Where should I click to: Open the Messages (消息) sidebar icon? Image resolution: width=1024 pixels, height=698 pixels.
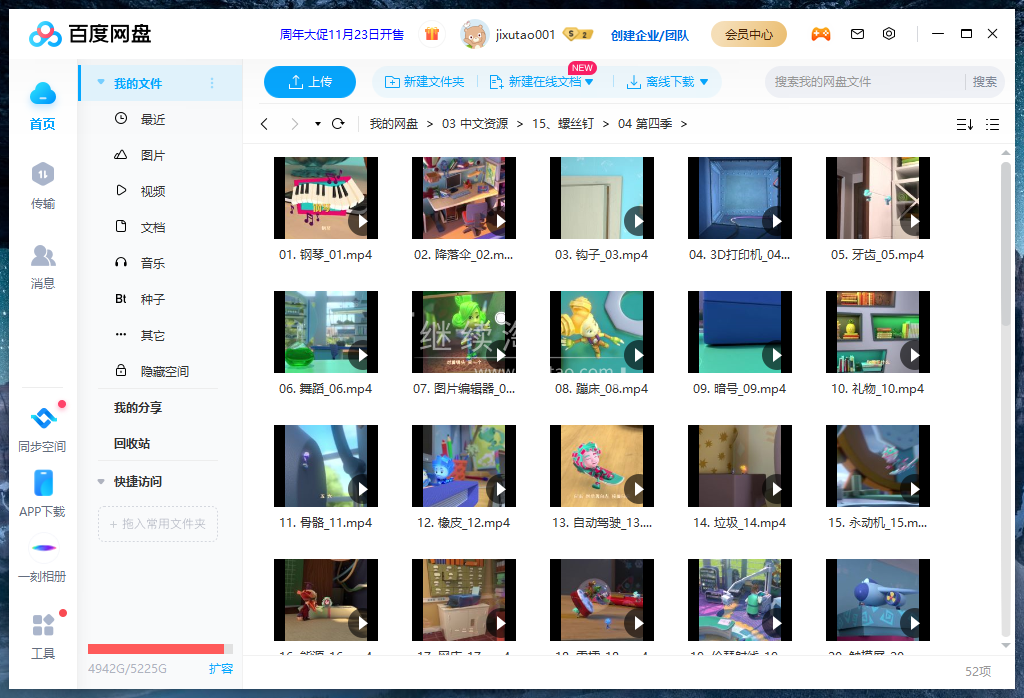pos(42,256)
